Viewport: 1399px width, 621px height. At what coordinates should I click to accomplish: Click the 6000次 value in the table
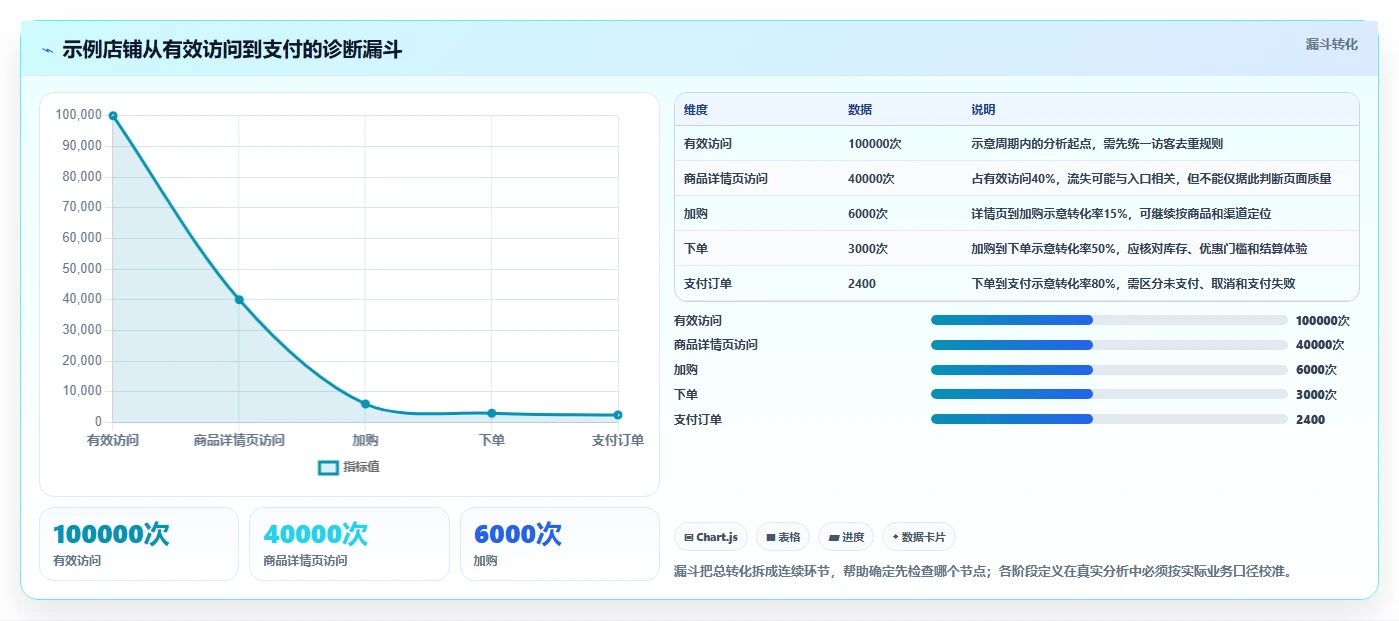point(868,214)
